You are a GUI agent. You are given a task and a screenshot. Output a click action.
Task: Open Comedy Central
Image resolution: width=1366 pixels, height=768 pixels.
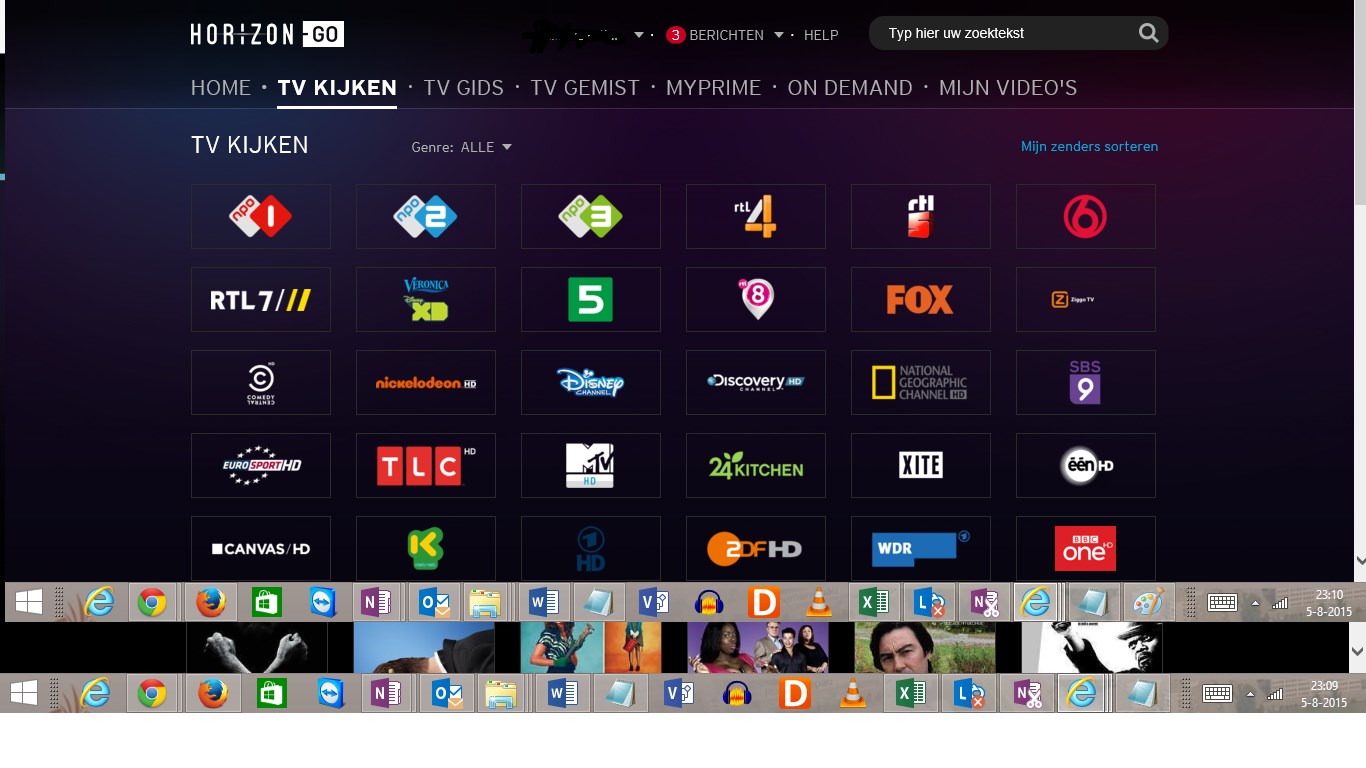click(260, 382)
